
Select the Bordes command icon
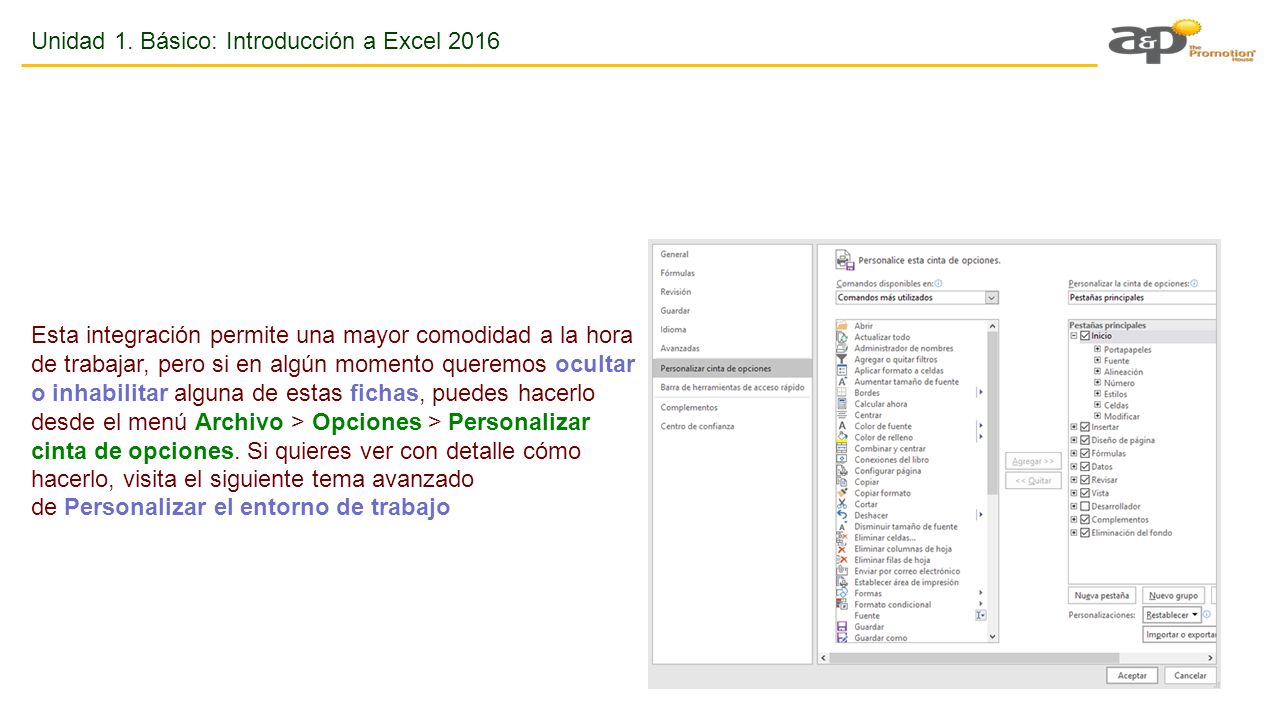[842, 393]
